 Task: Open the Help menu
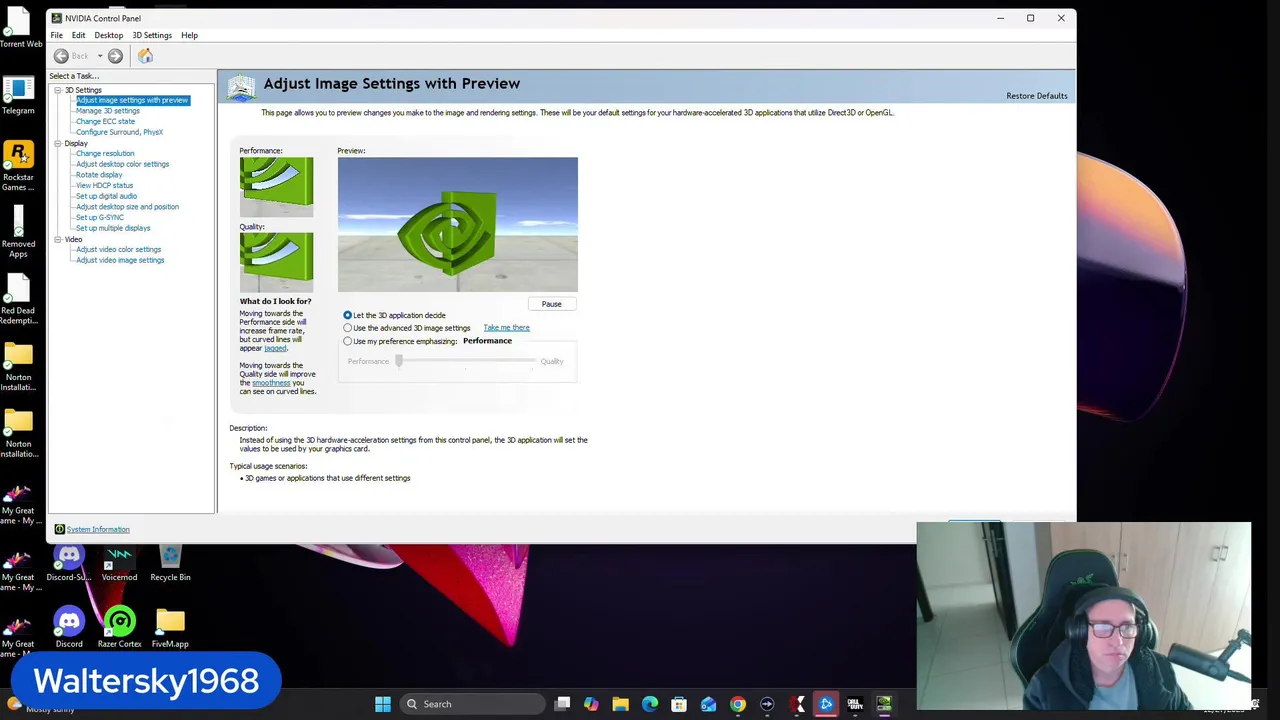click(189, 35)
